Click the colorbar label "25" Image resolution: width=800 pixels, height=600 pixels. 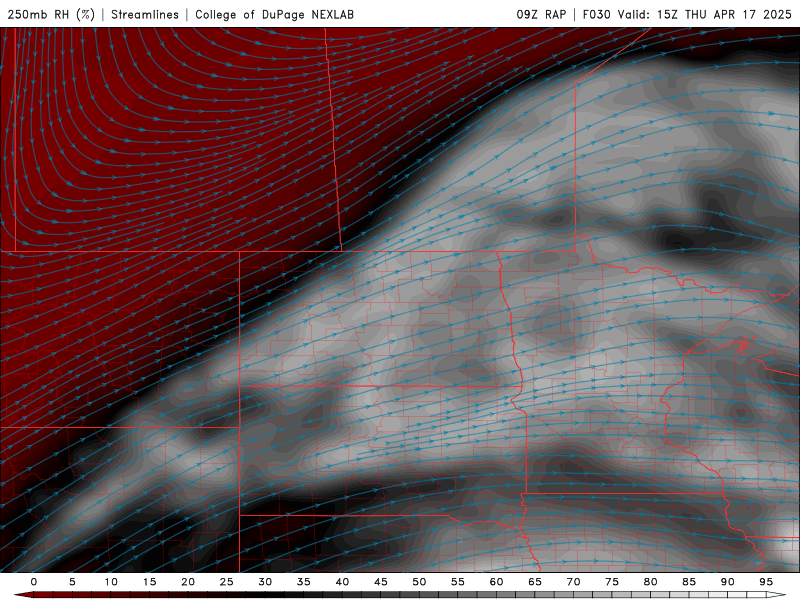[x=226, y=582]
